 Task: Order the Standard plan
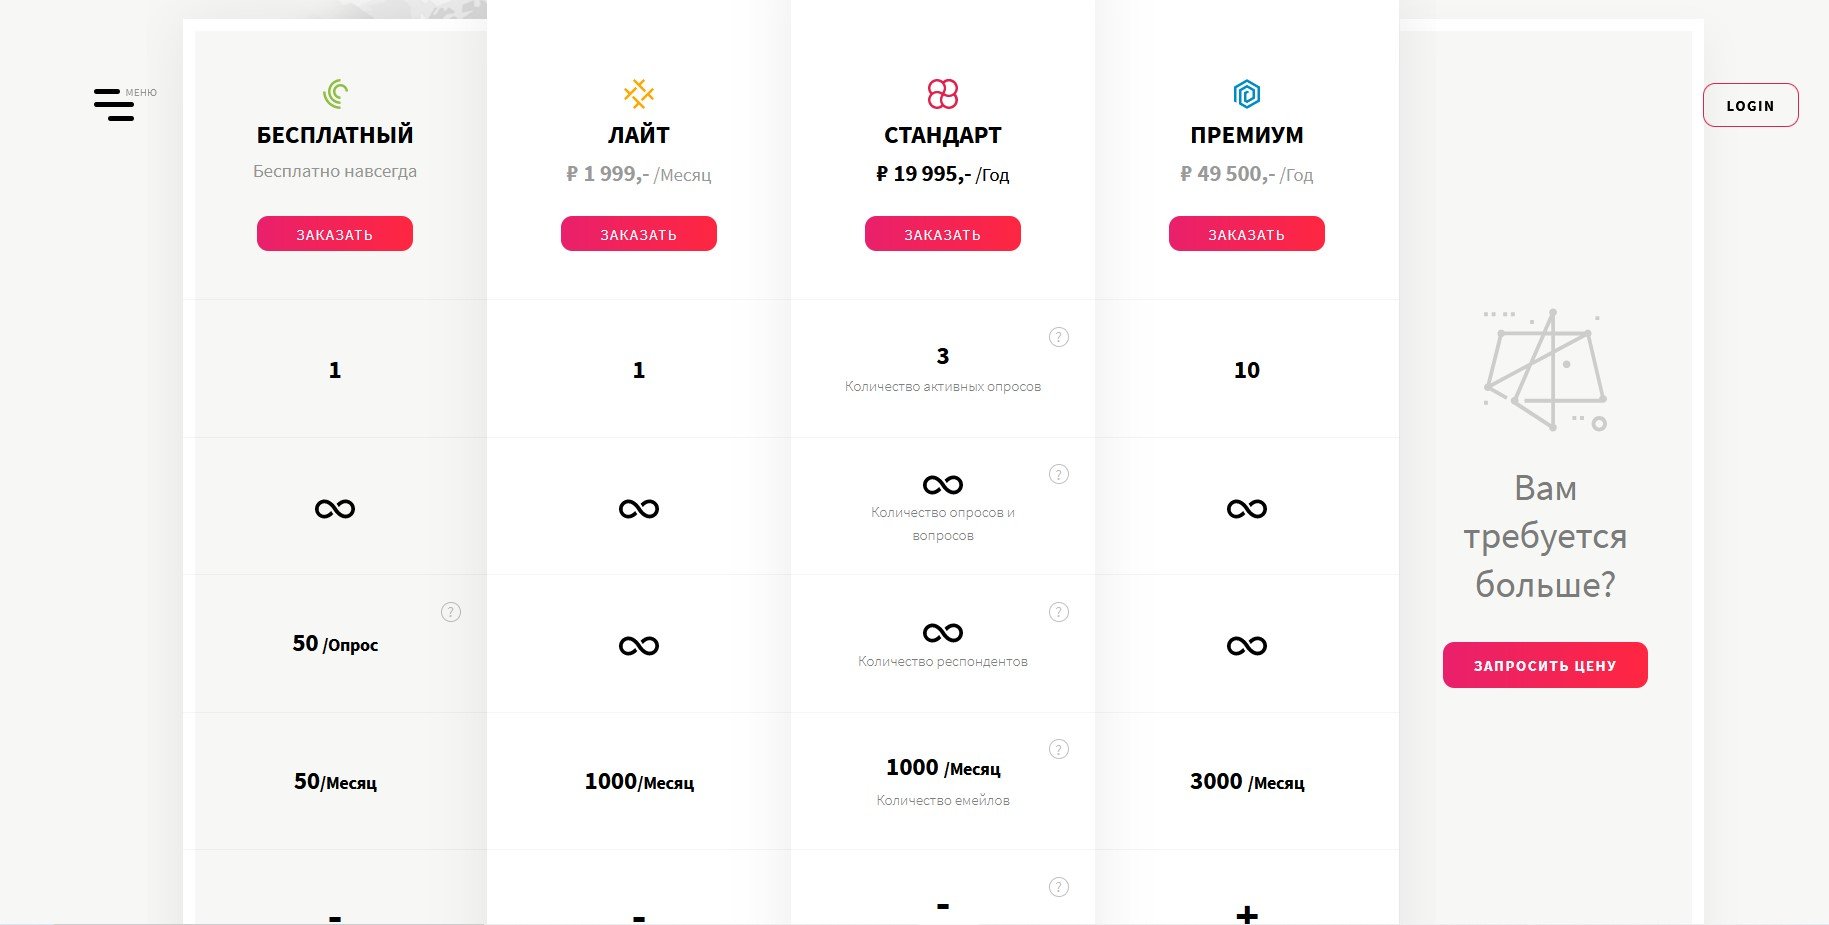point(943,234)
